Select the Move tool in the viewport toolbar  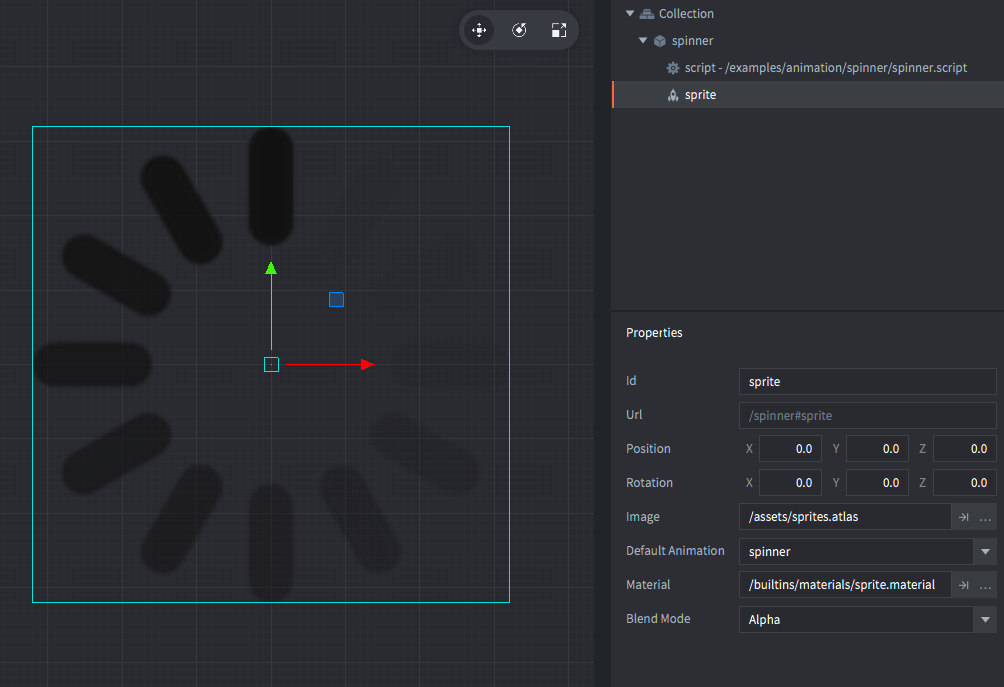479,31
